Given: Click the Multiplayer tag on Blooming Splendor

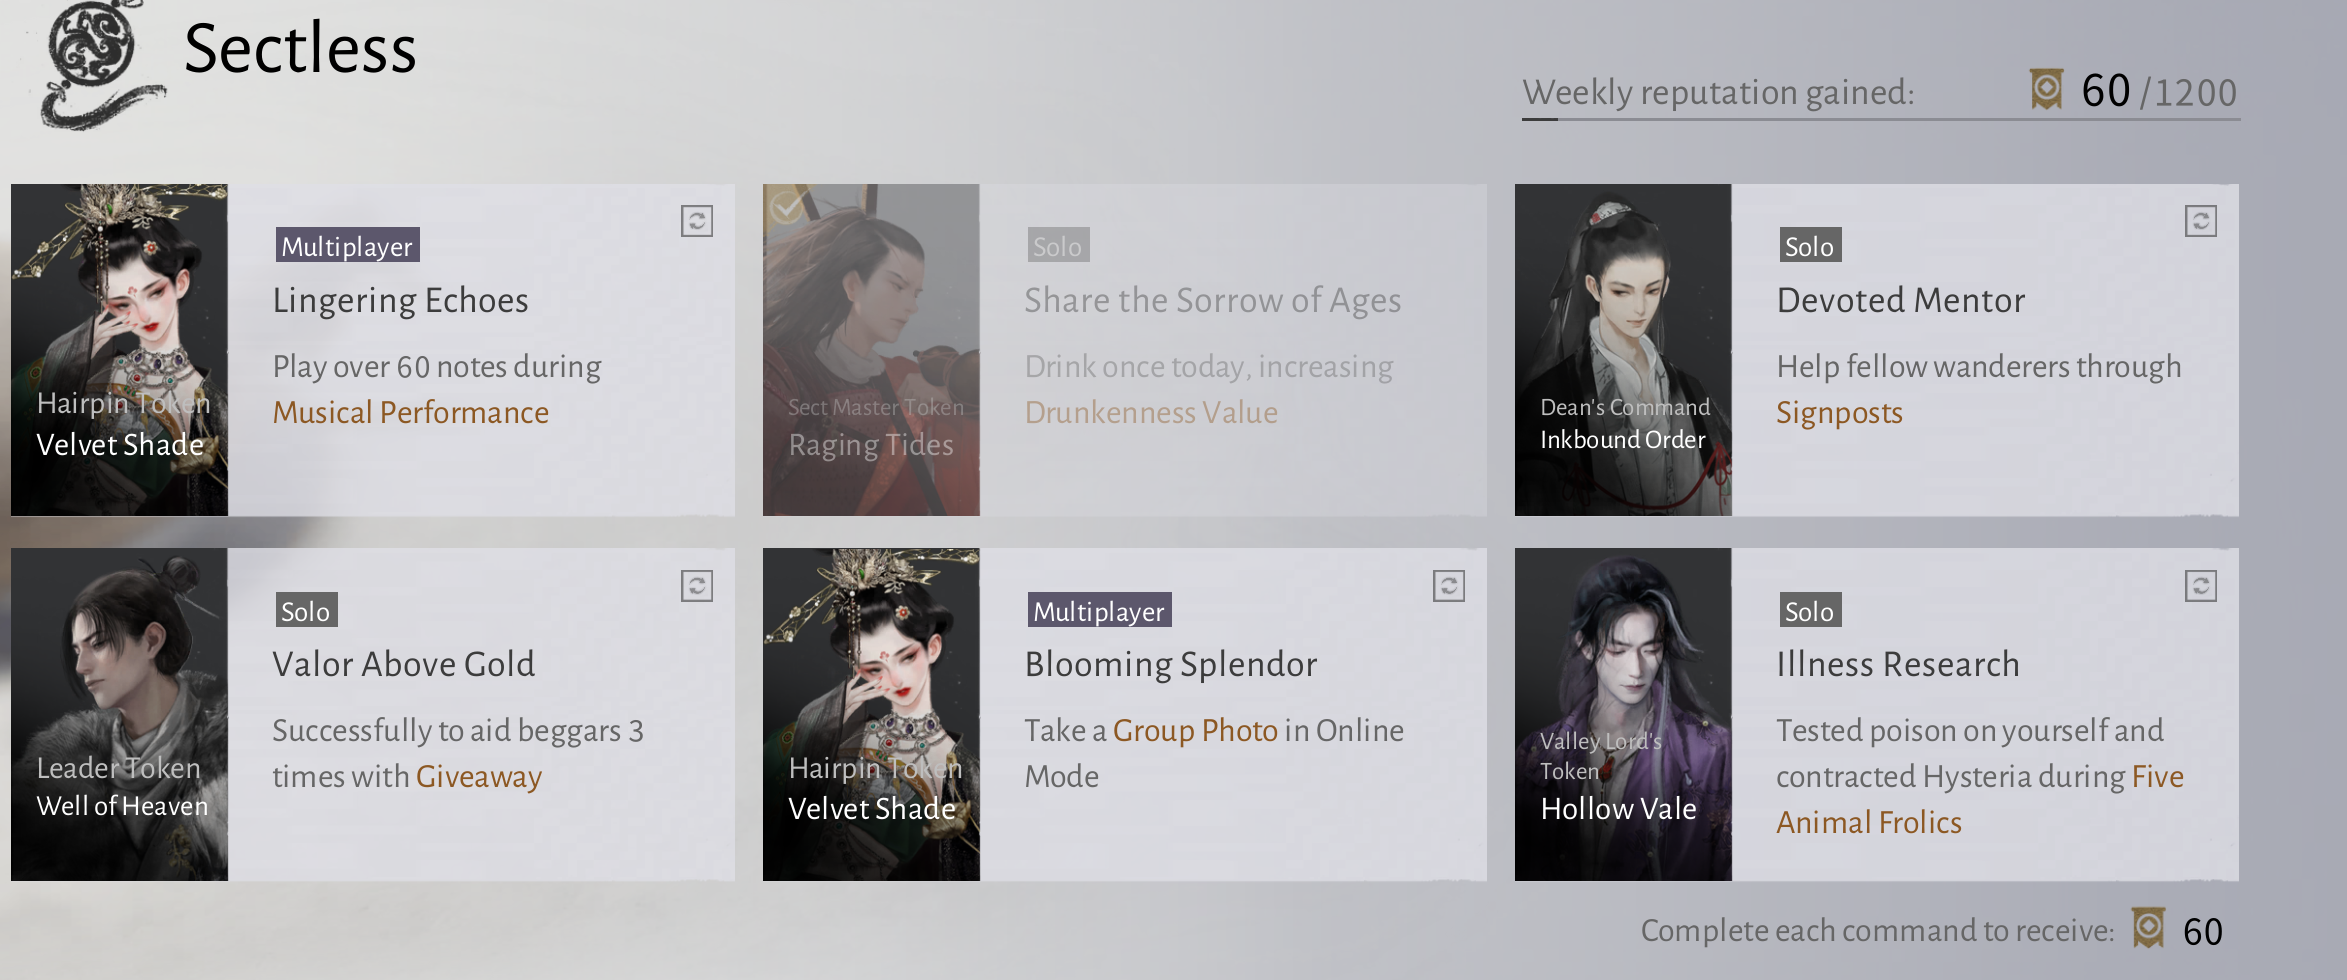Looking at the screenshot, I should coord(1099,610).
